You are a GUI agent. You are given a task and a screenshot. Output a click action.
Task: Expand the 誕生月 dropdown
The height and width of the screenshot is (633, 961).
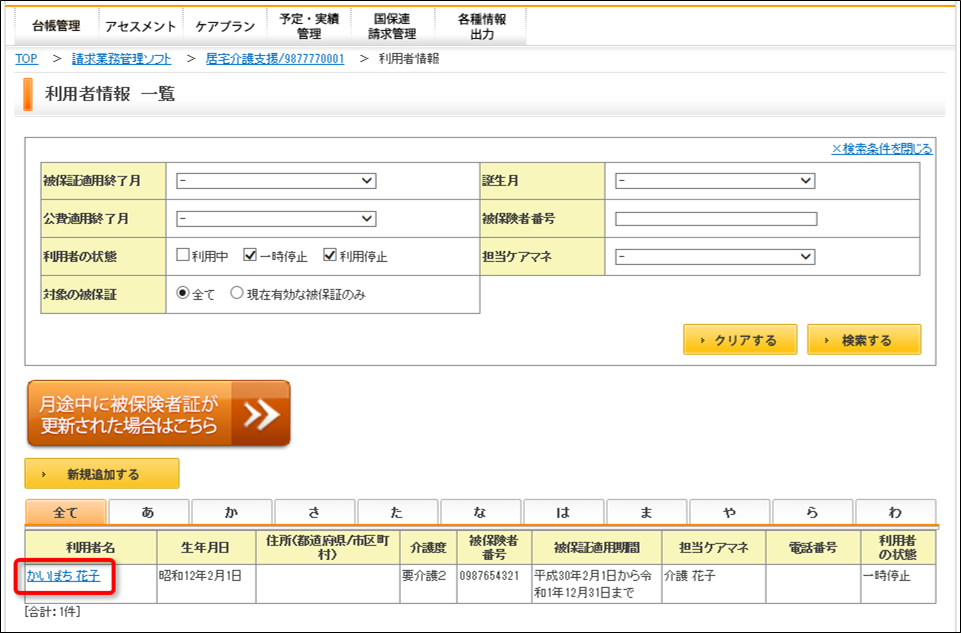715,181
